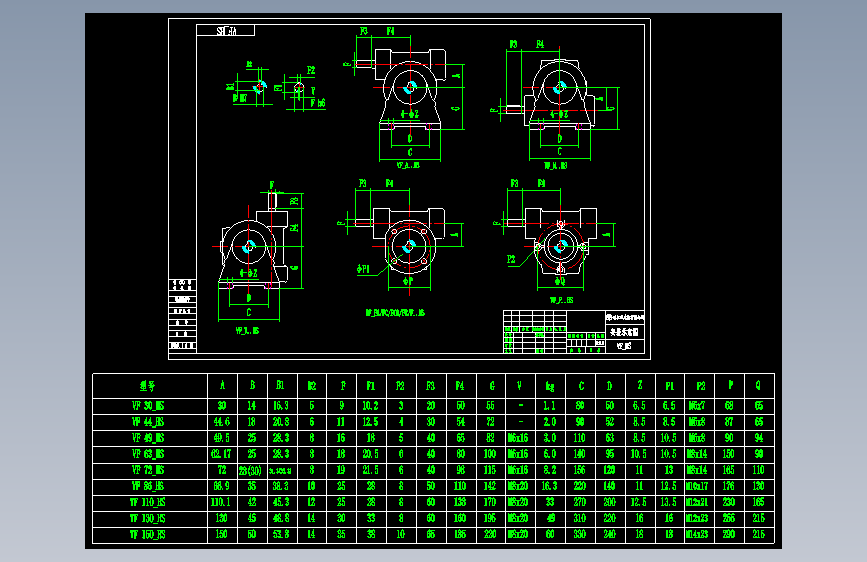Image resolution: width=867 pixels, height=562 pixels.
Task: Select F1 value 21.5 in VF 72_HS row
Action: pos(370,470)
